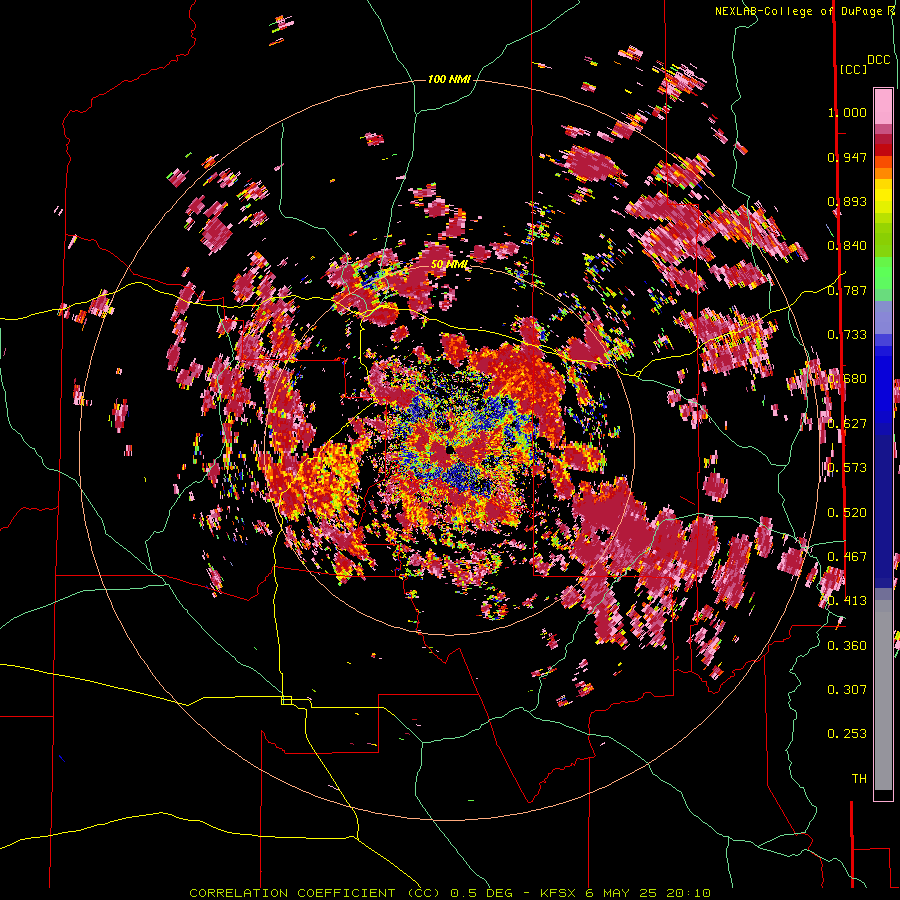The height and width of the screenshot is (900, 900).
Task: Click the radar site center dot
Action: coord(449,449)
